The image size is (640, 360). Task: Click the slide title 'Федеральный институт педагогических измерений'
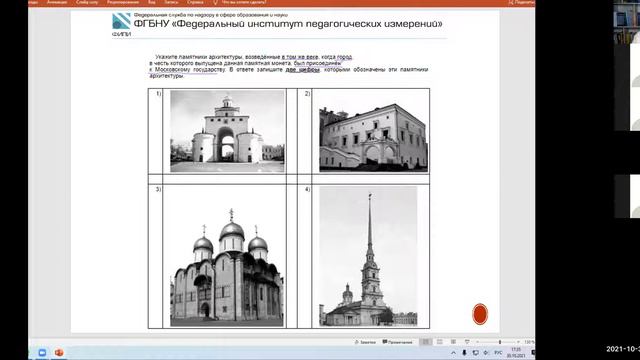(288, 24)
